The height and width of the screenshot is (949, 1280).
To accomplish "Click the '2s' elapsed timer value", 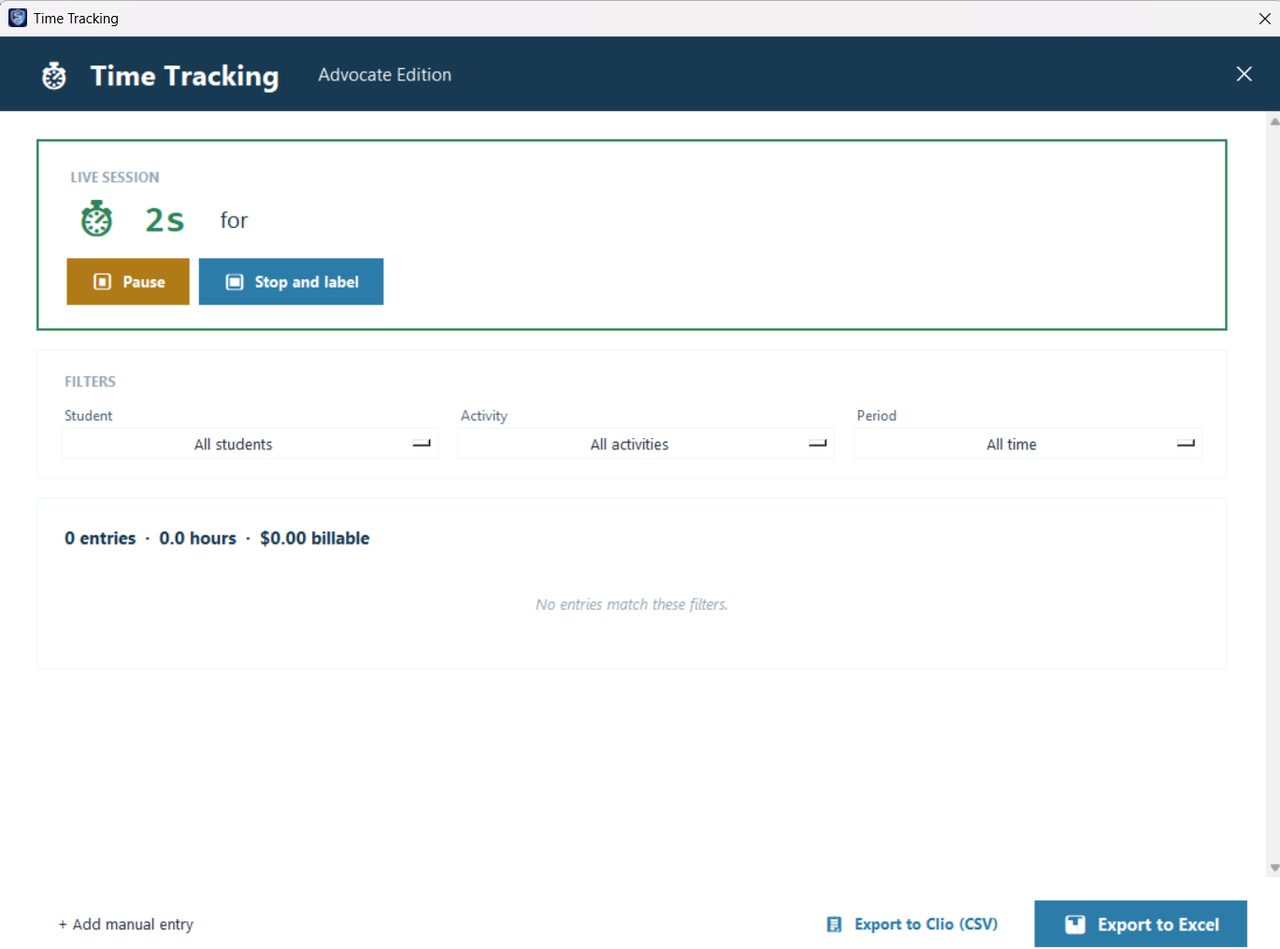I will coord(165,220).
